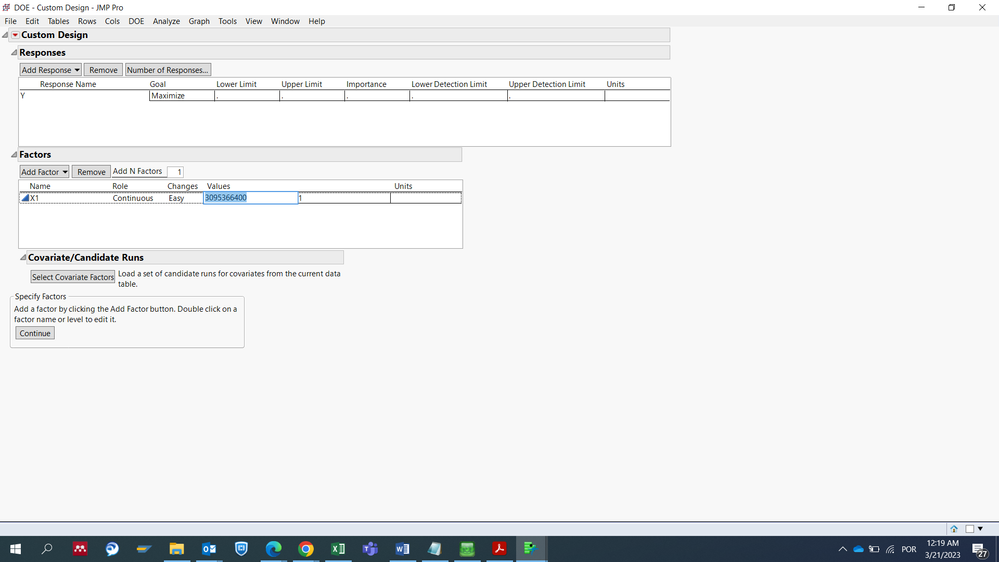Open Outlook from the taskbar
999x562 pixels.
[209, 549]
